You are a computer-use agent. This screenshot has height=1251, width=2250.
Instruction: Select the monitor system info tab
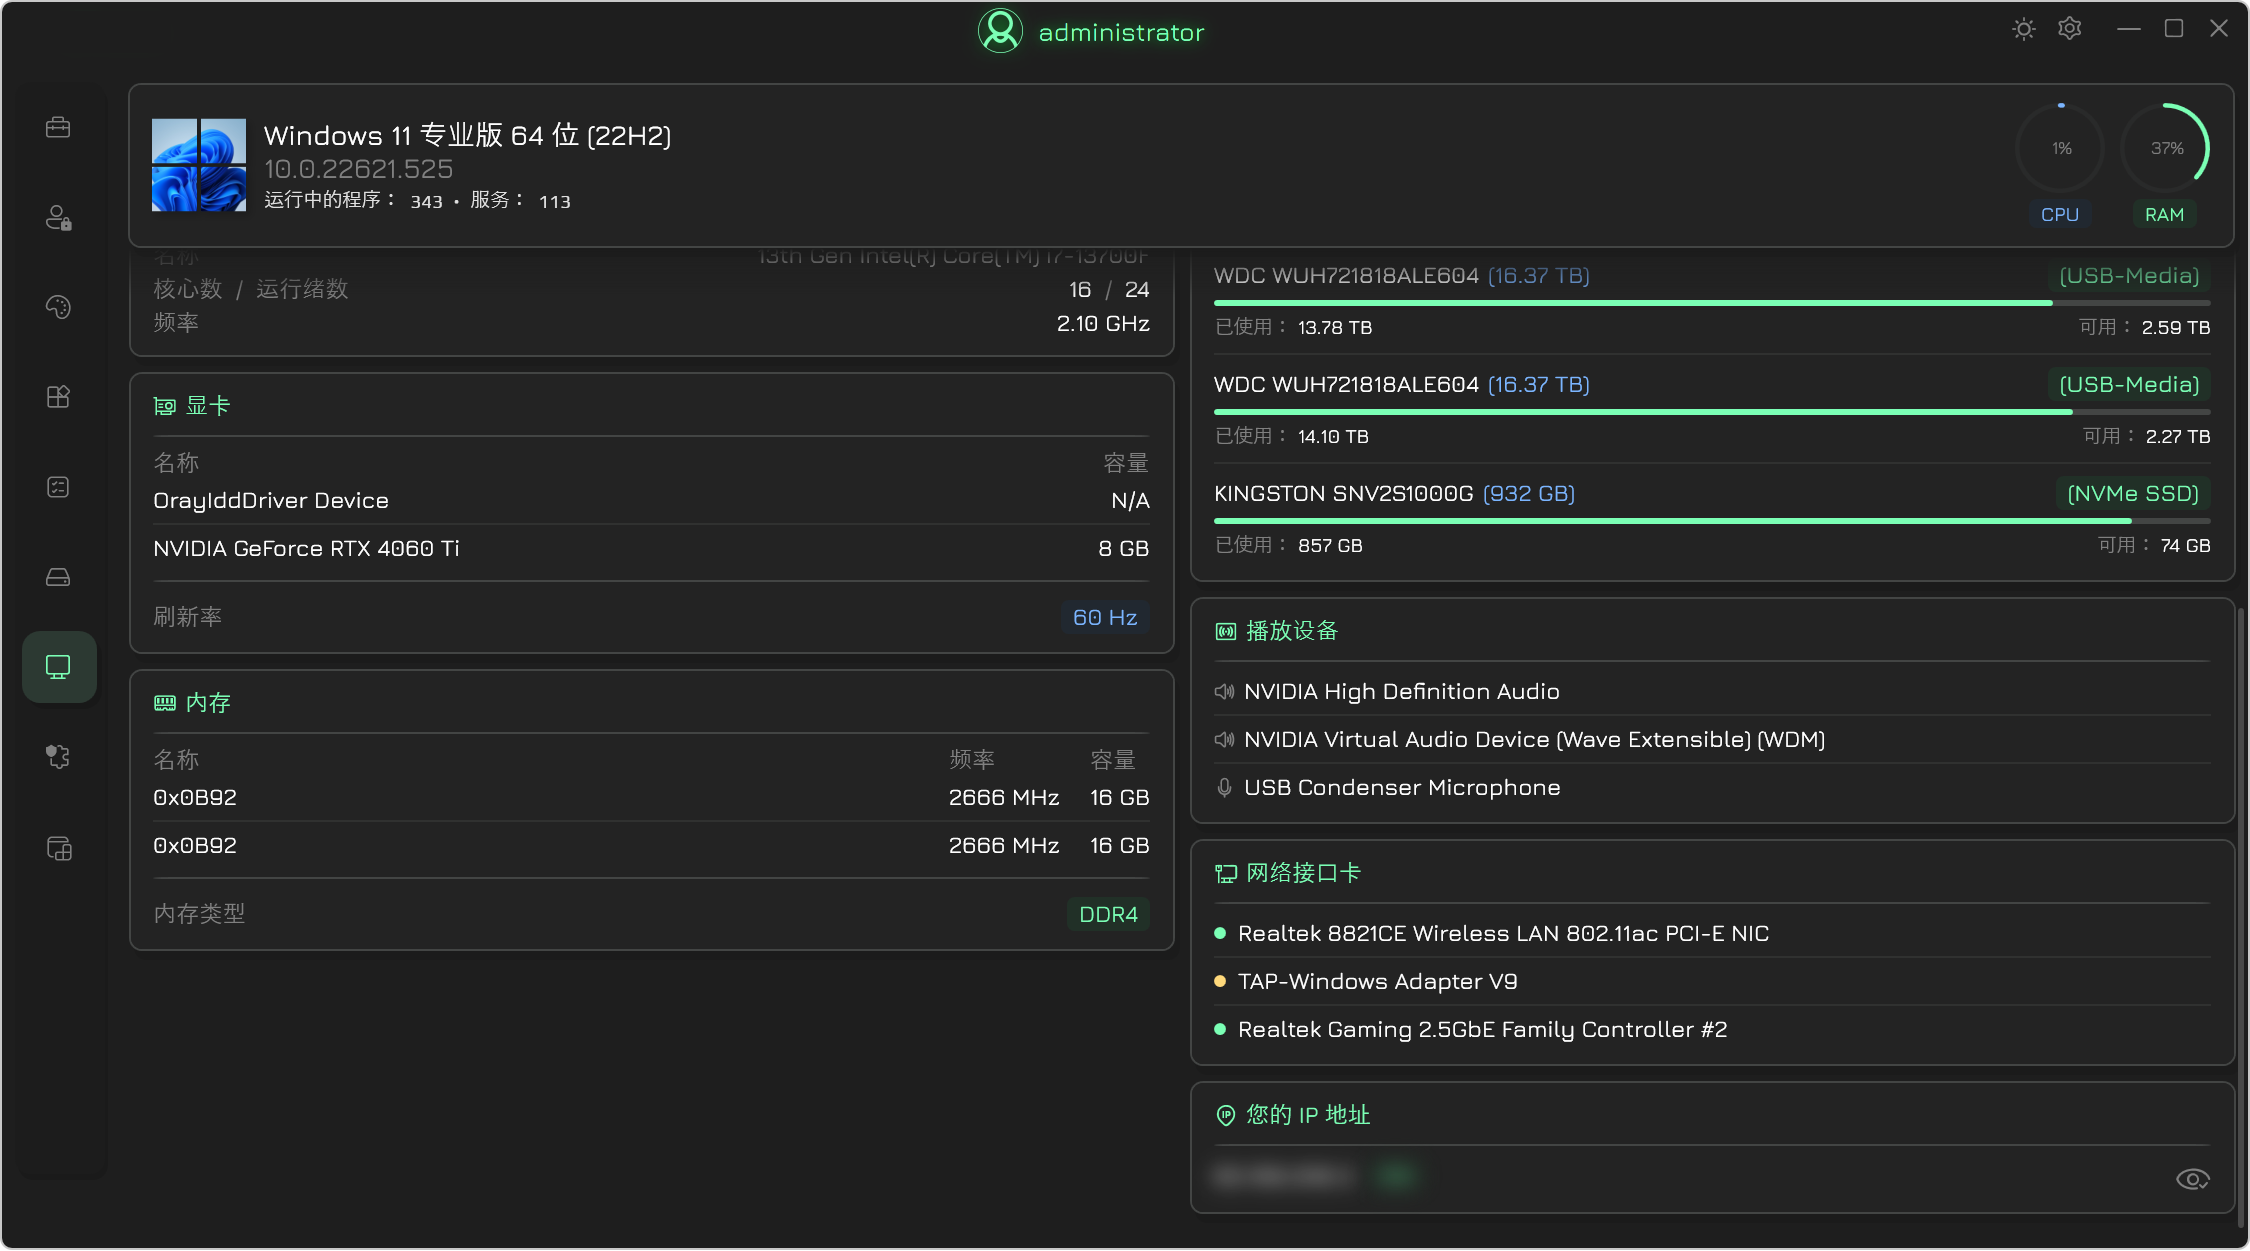[x=59, y=667]
